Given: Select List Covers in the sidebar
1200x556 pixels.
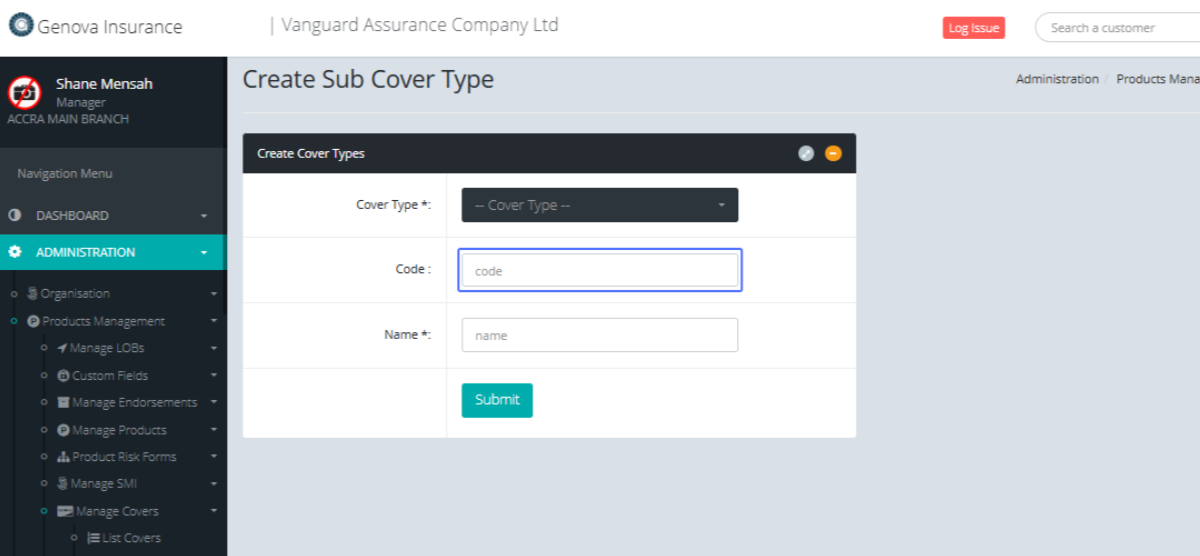Looking at the screenshot, I should (x=130, y=538).
